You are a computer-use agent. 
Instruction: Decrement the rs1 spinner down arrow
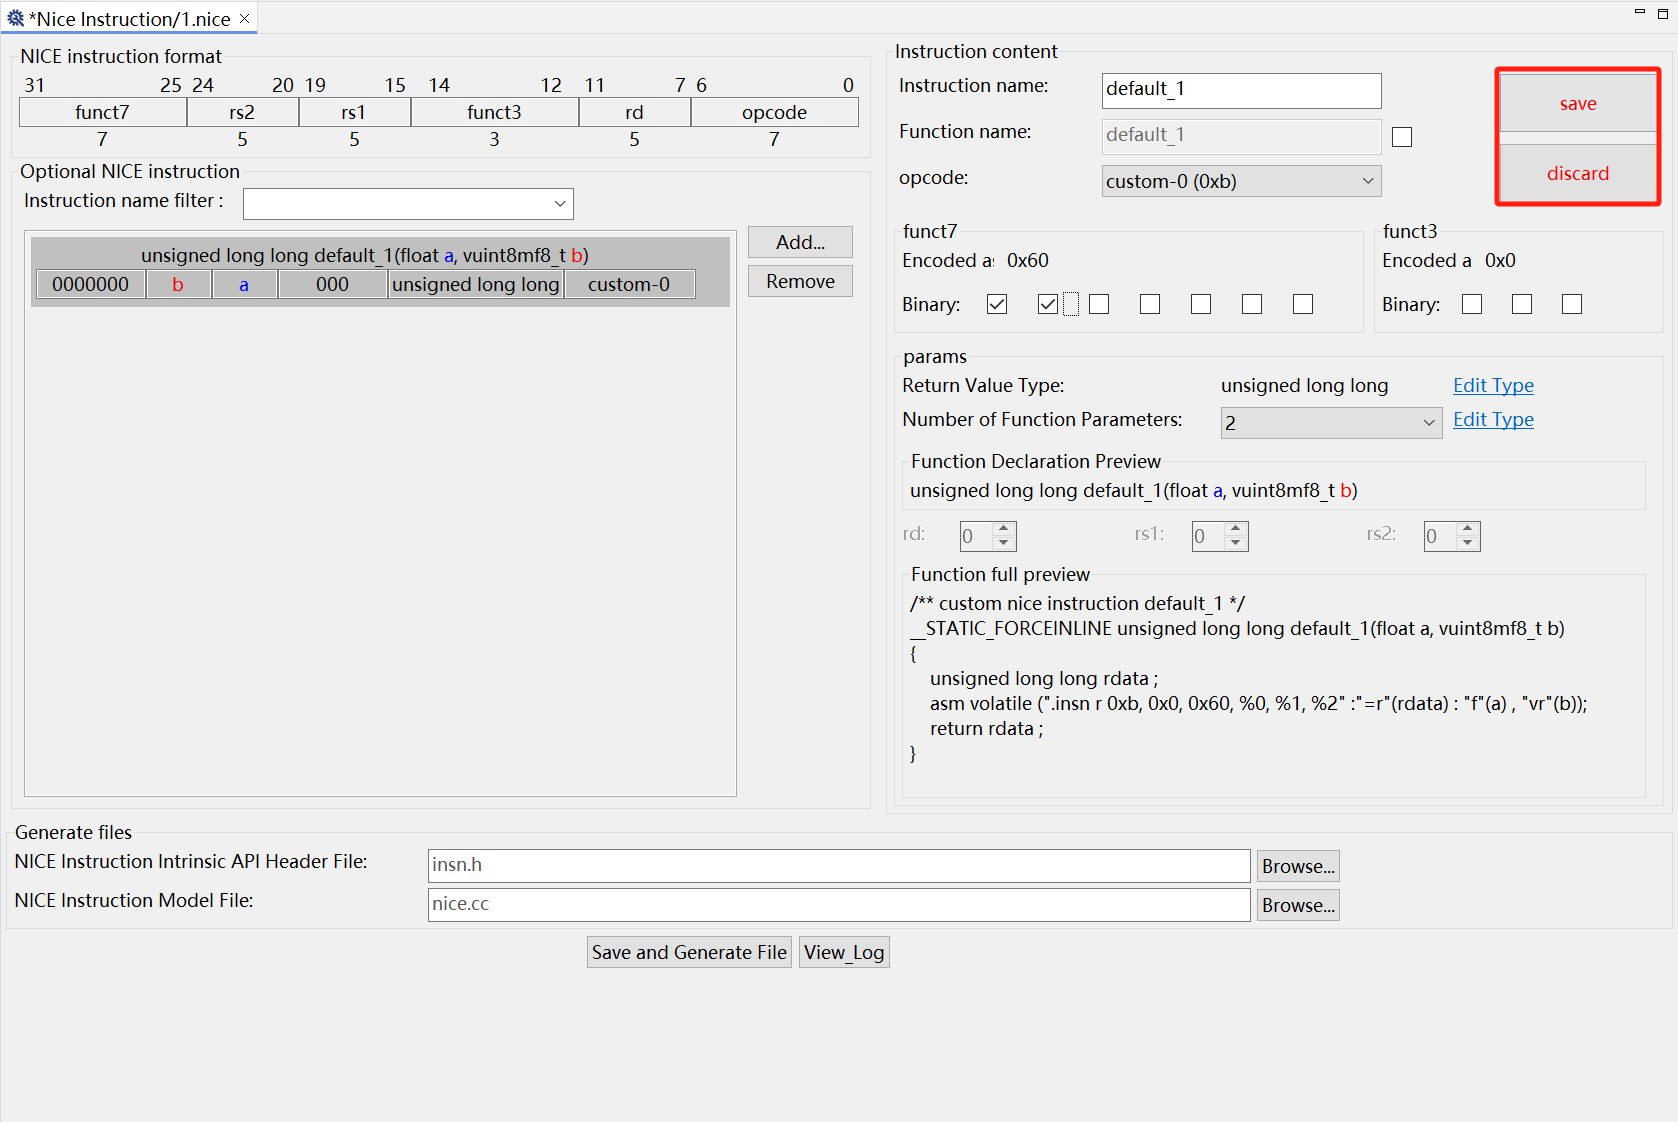[x=1236, y=543]
